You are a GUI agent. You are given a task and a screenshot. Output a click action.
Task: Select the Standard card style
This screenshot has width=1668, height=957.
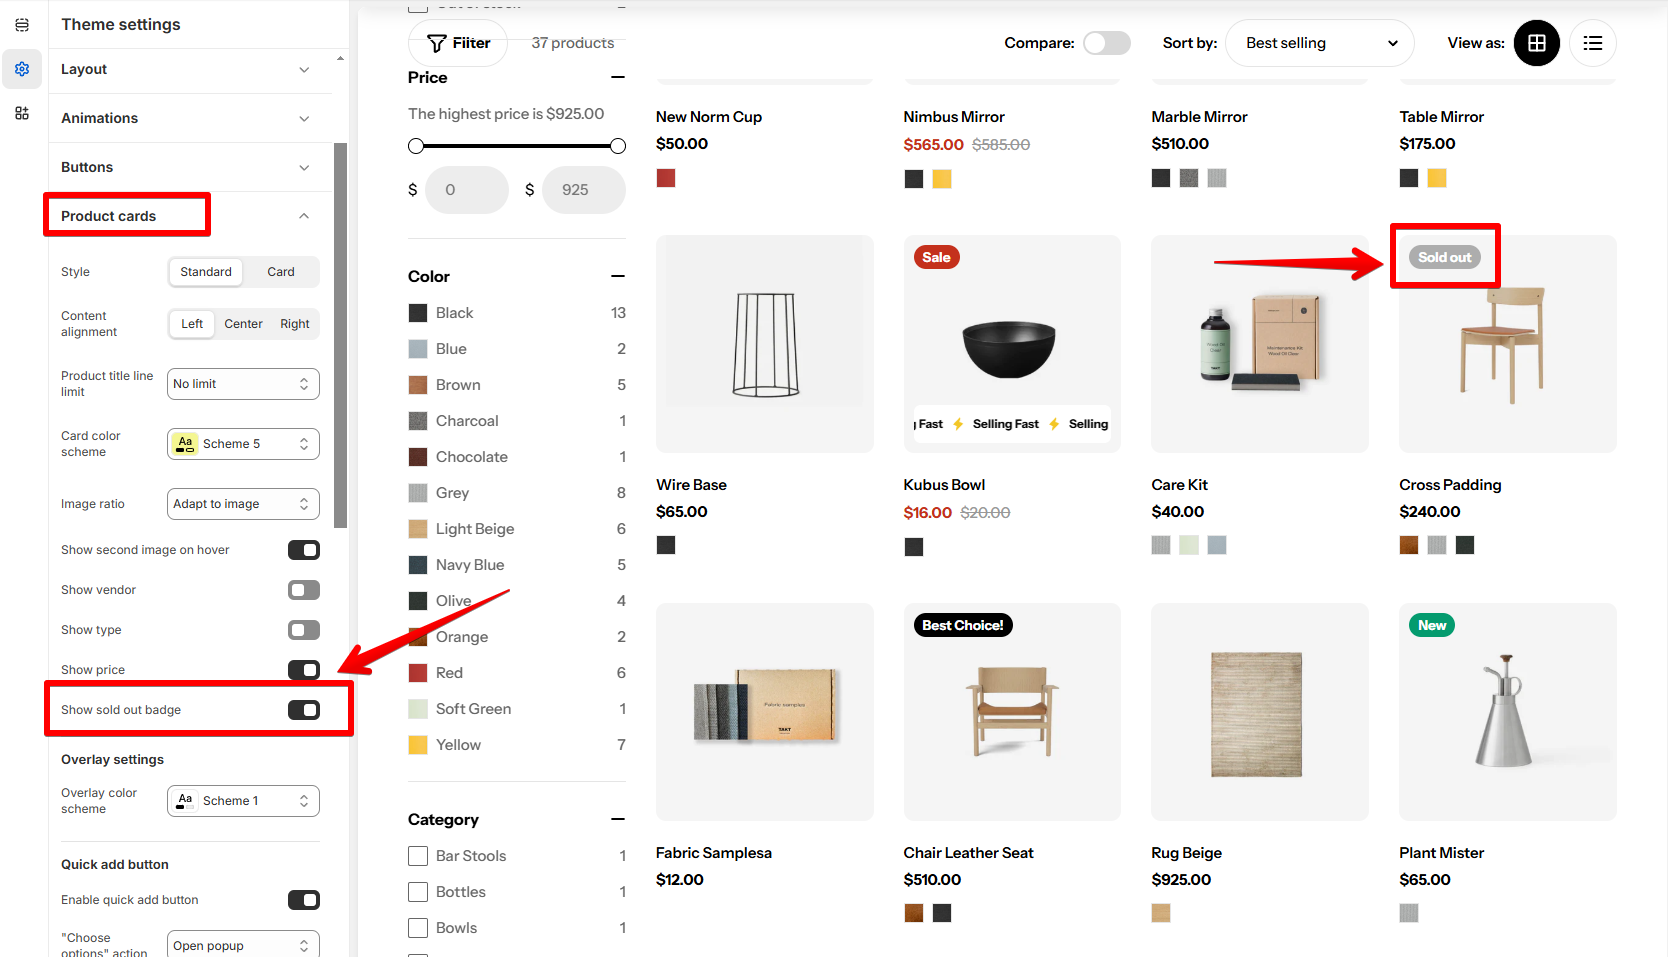[206, 272]
